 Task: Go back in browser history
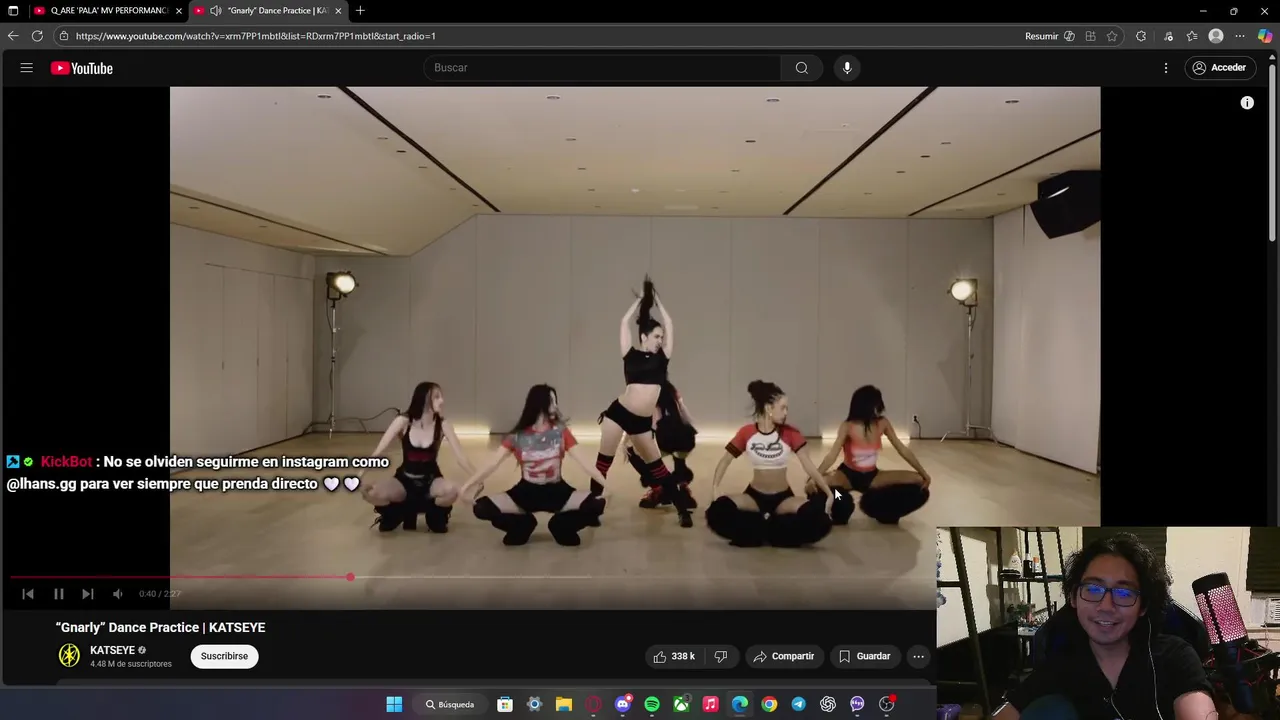click(x=13, y=36)
